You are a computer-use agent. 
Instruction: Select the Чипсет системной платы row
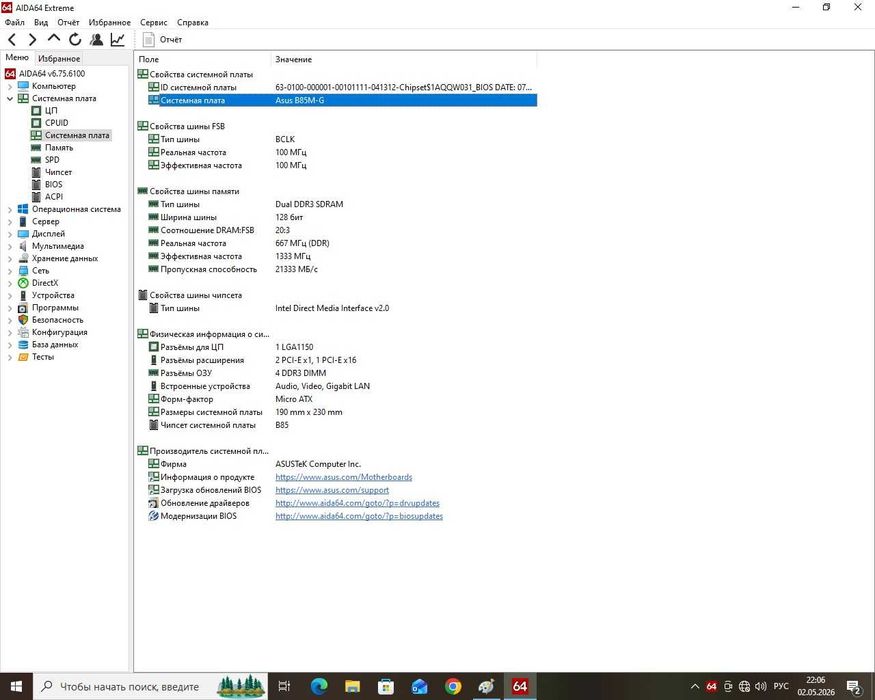point(336,425)
